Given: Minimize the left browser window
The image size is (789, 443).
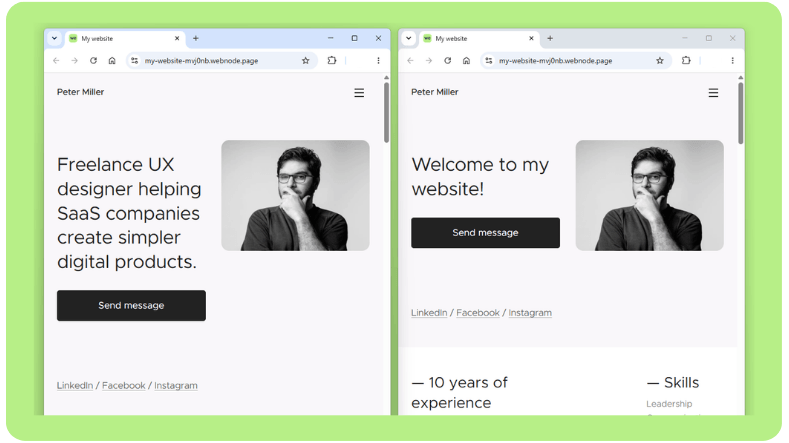Looking at the screenshot, I should (x=331, y=38).
